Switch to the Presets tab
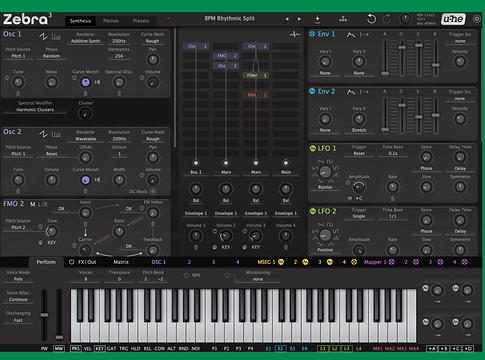Screen dimensions: 485x360 coord(141,21)
